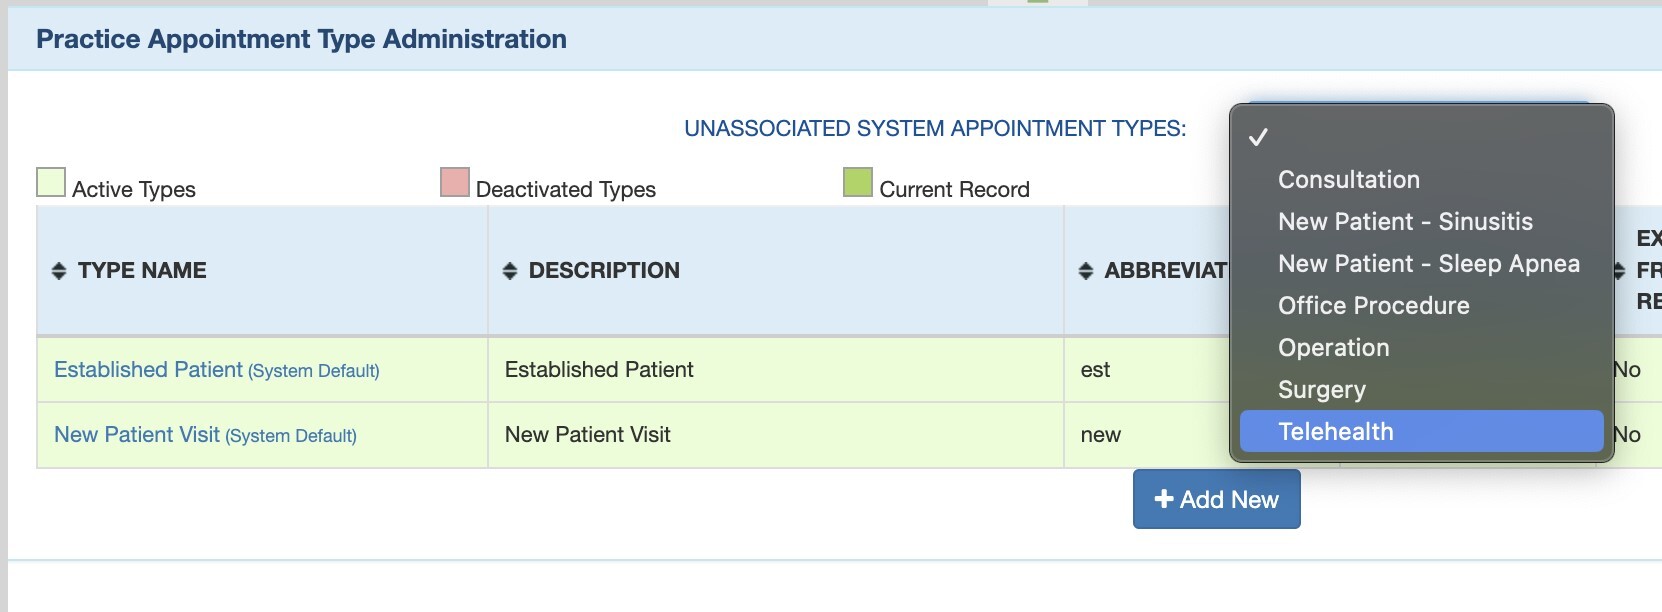Image resolution: width=1662 pixels, height=612 pixels.
Task: Sort by Abbreviation column arrows
Action: click(x=1086, y=271)
